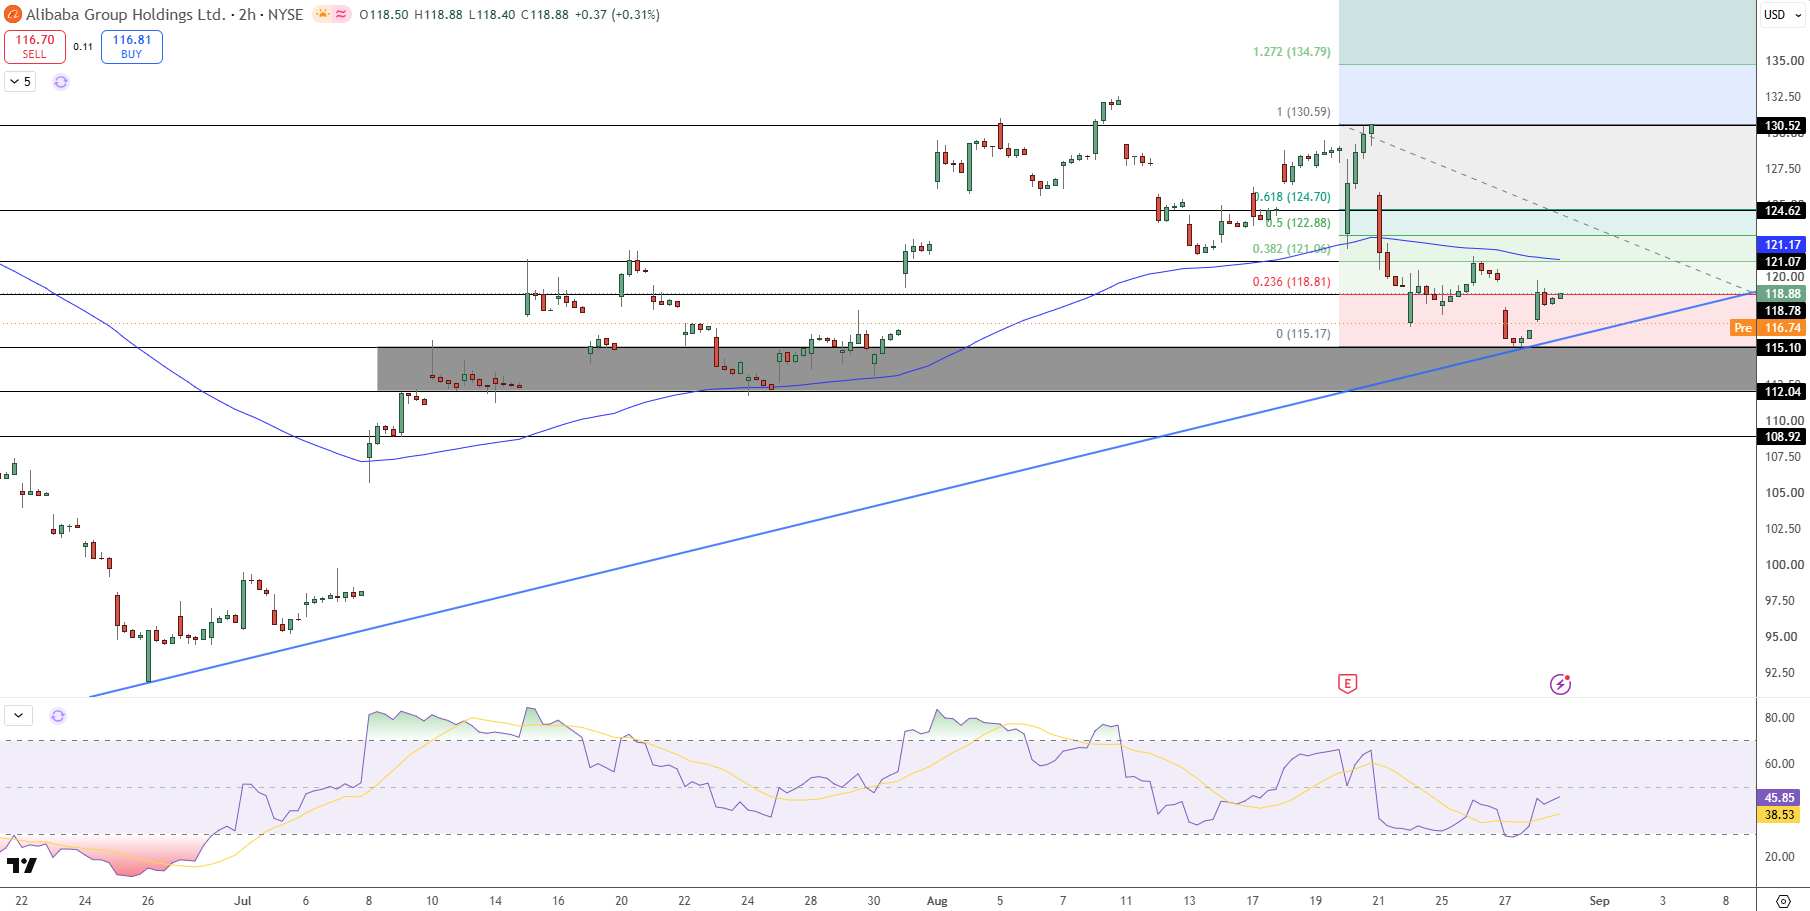This screenshot has width=1810, height=911.
Task: Click the sun market status icon
Action: point(323,14)
